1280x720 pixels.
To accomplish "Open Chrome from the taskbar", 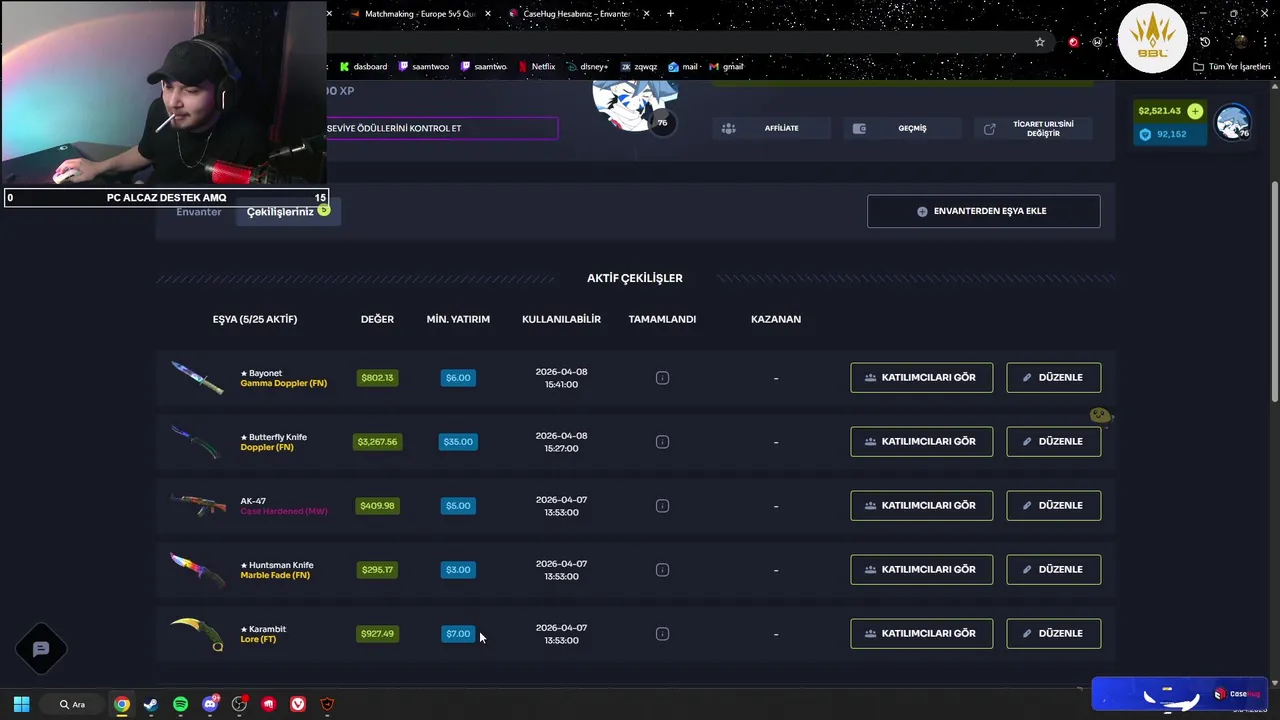I will (121, 704).
